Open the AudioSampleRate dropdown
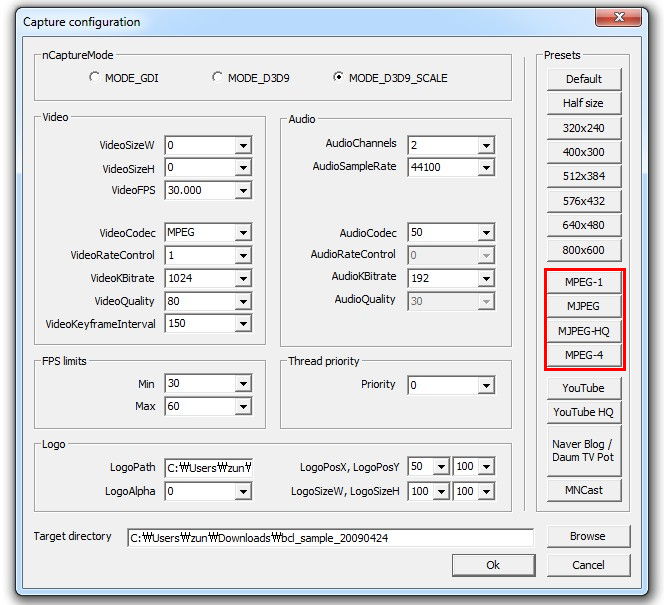Screen dimensions: 664x605 tap(486, 167)
